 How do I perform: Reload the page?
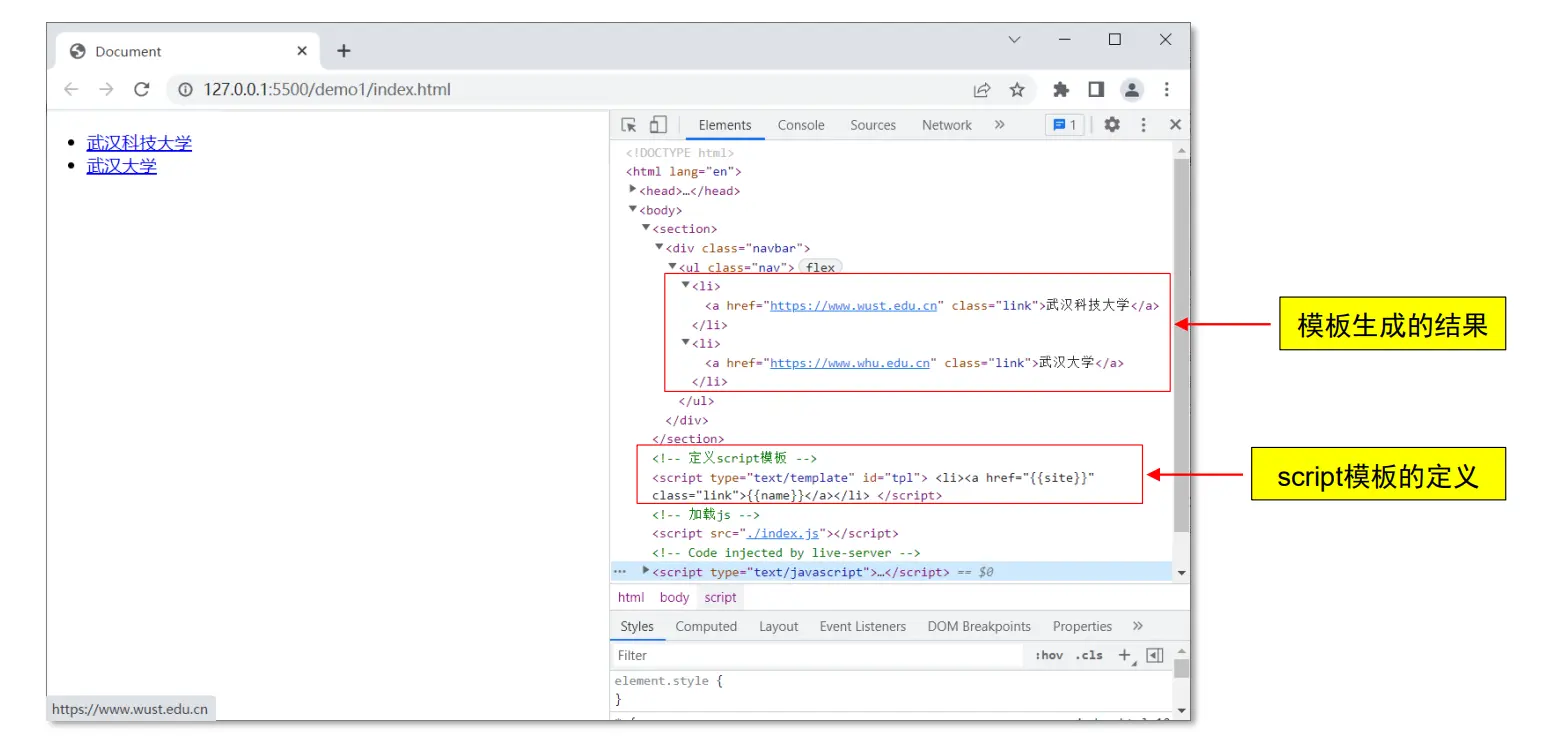142,89
